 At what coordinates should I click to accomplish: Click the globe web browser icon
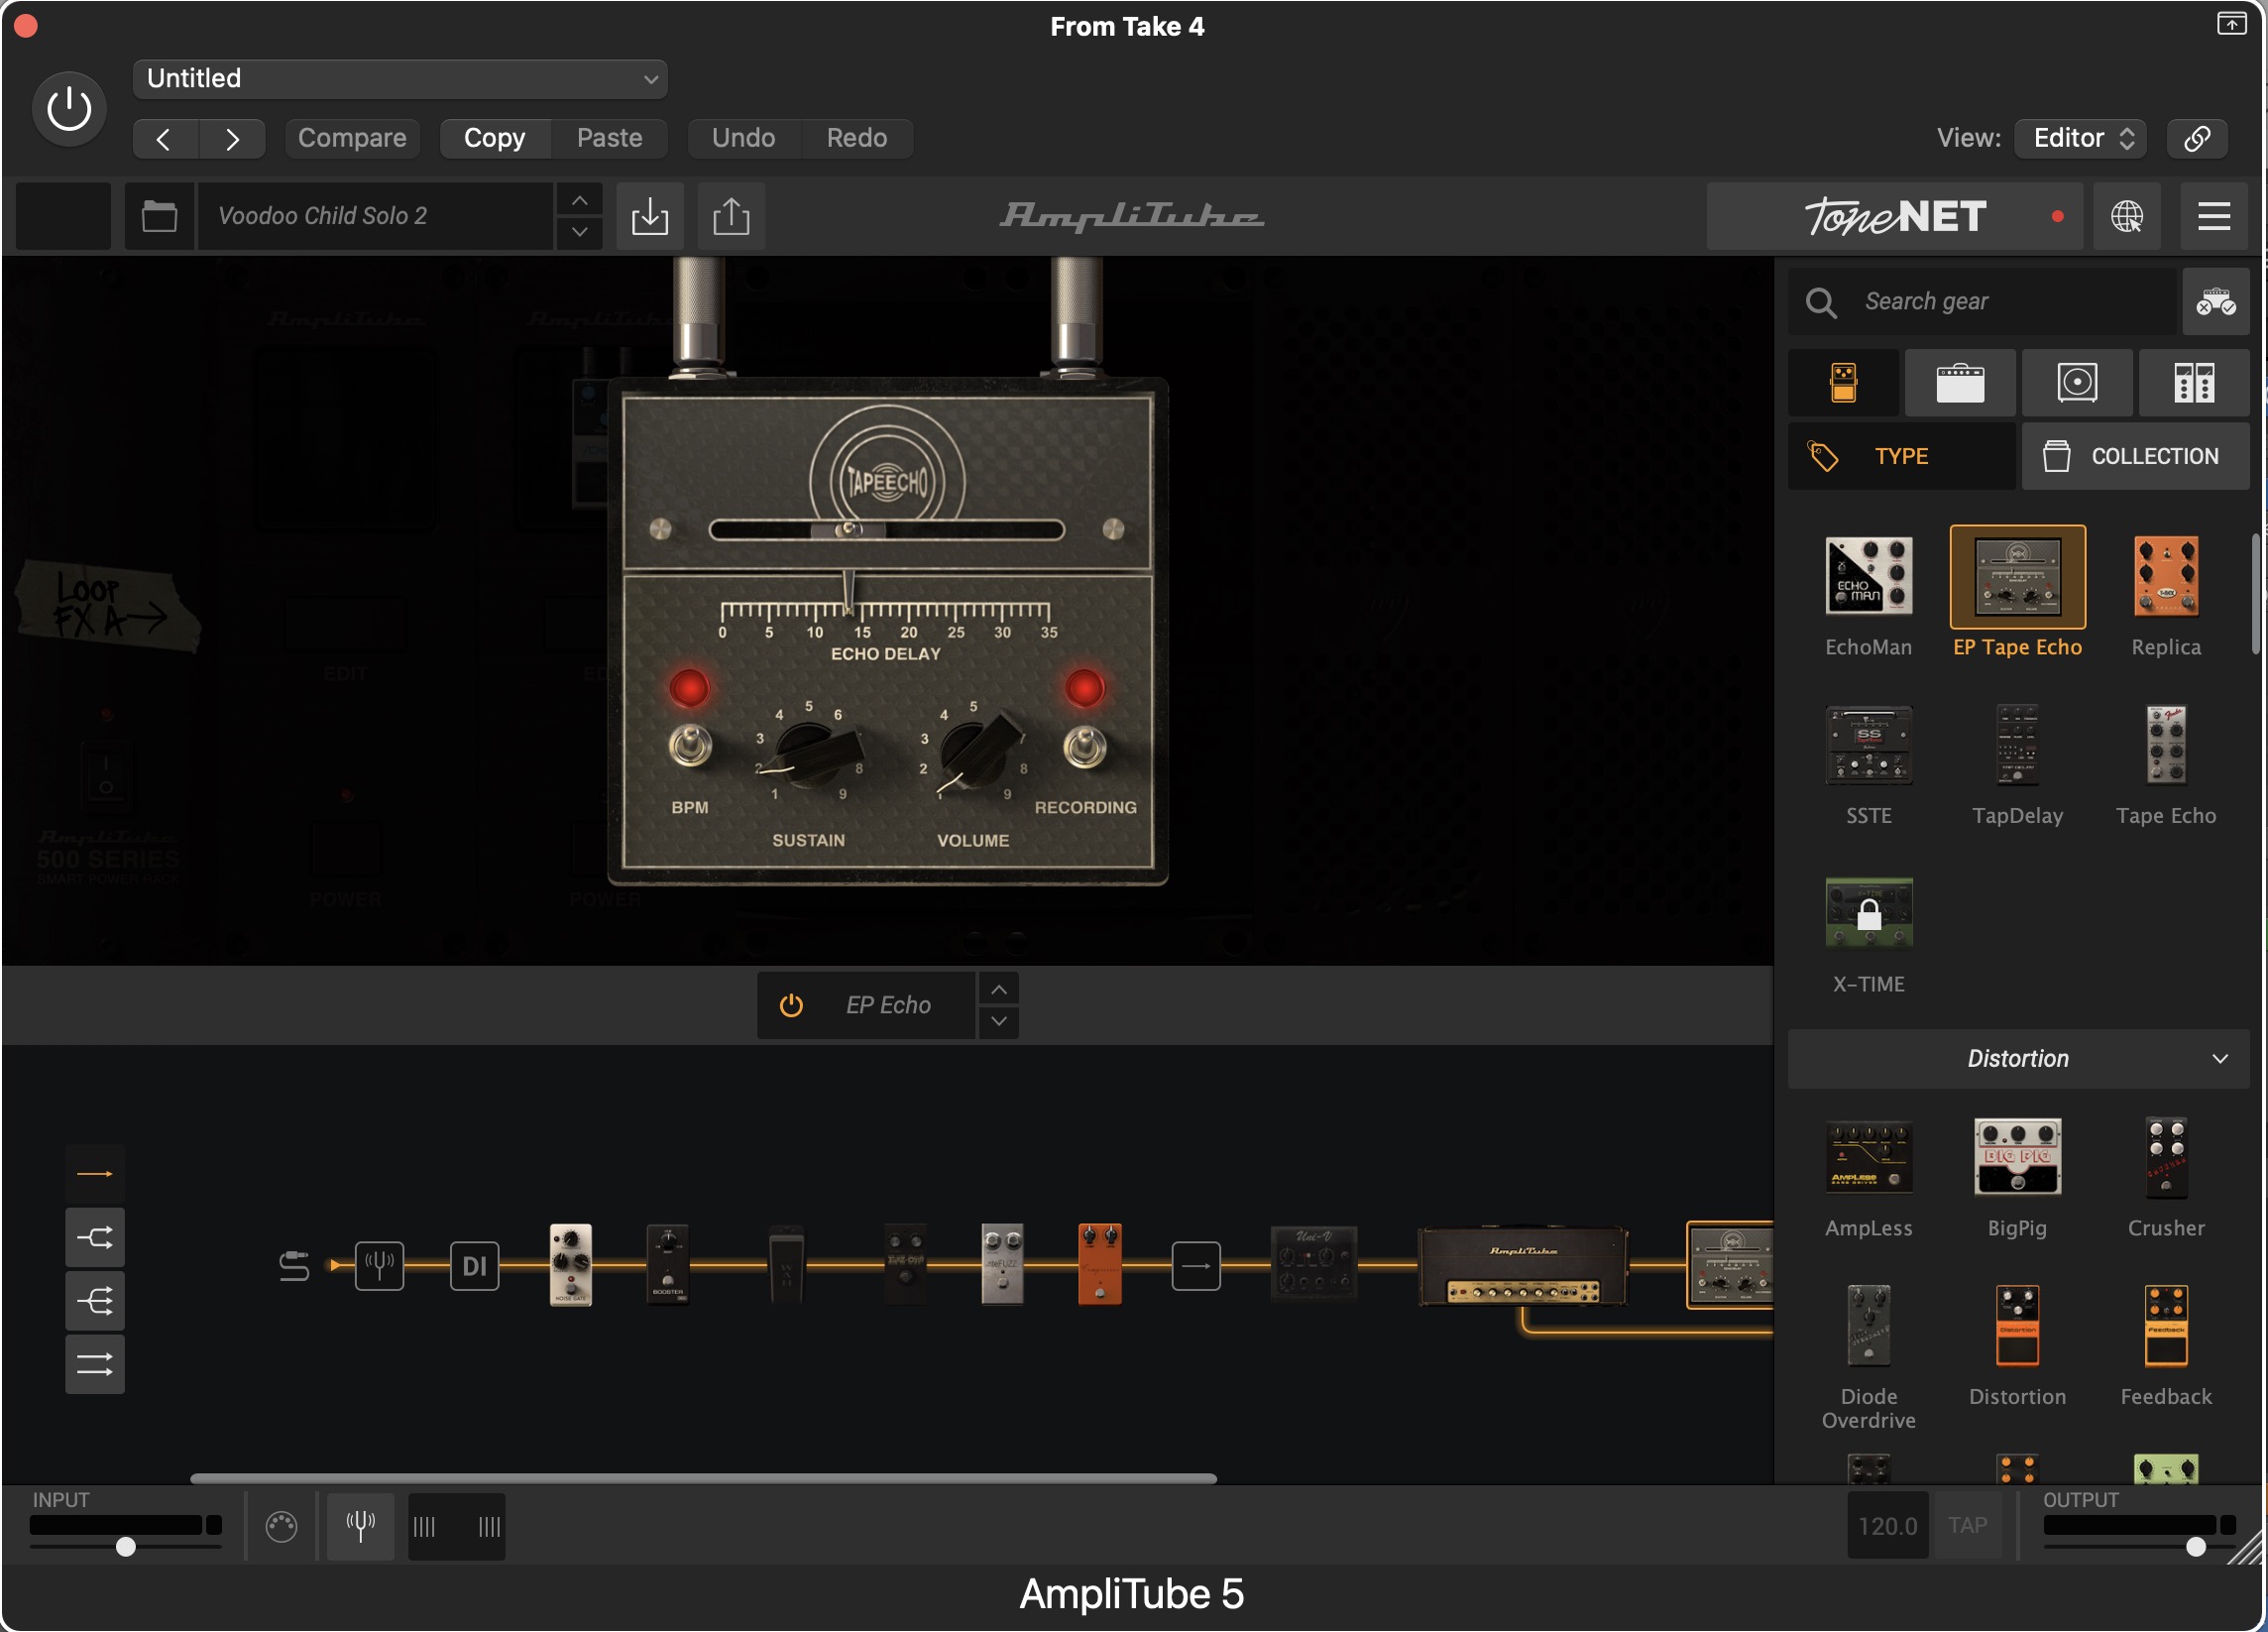[x=2127, y=216]
